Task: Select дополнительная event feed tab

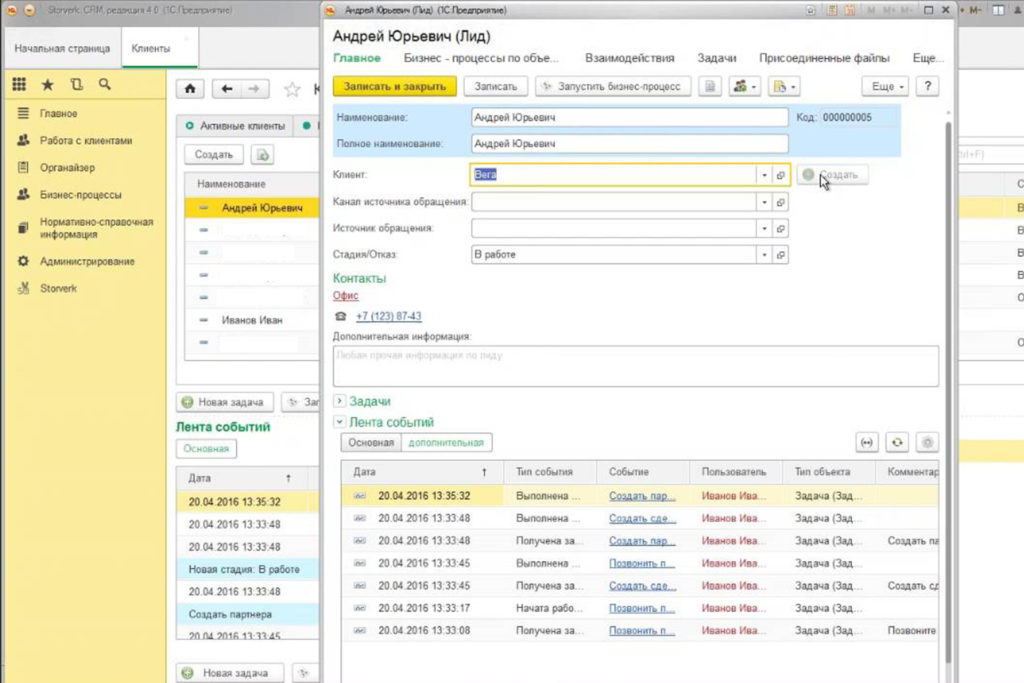Action: pyautogui.click(x=446, y=443)
